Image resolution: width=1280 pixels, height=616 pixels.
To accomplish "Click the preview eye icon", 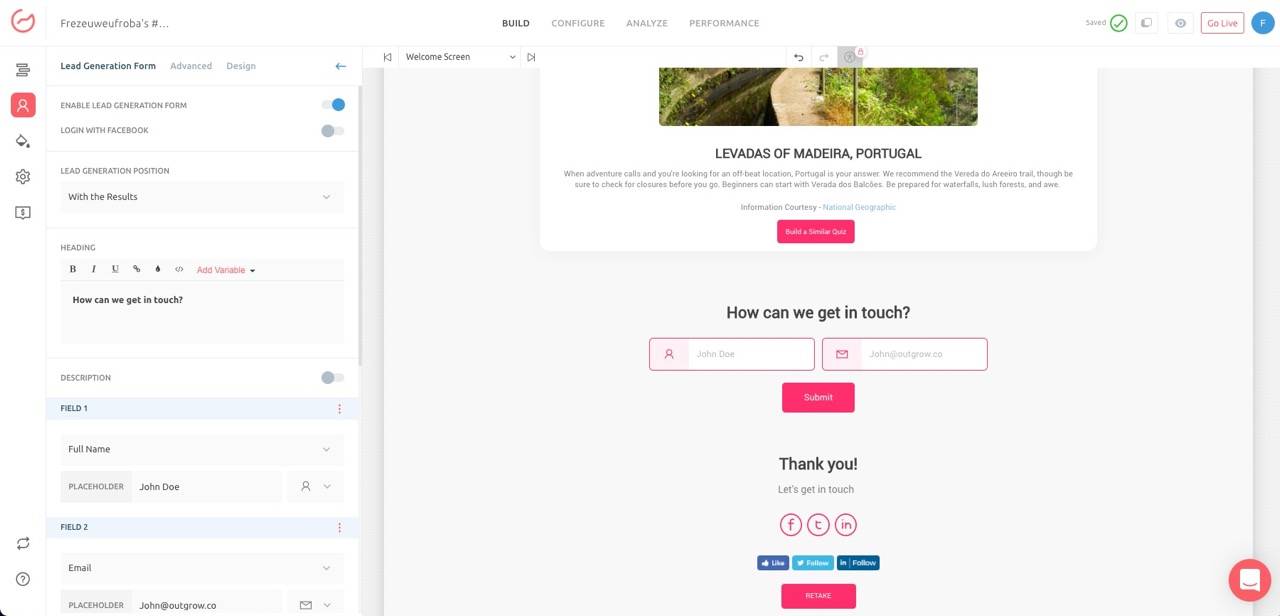I will pos(1180,23).
